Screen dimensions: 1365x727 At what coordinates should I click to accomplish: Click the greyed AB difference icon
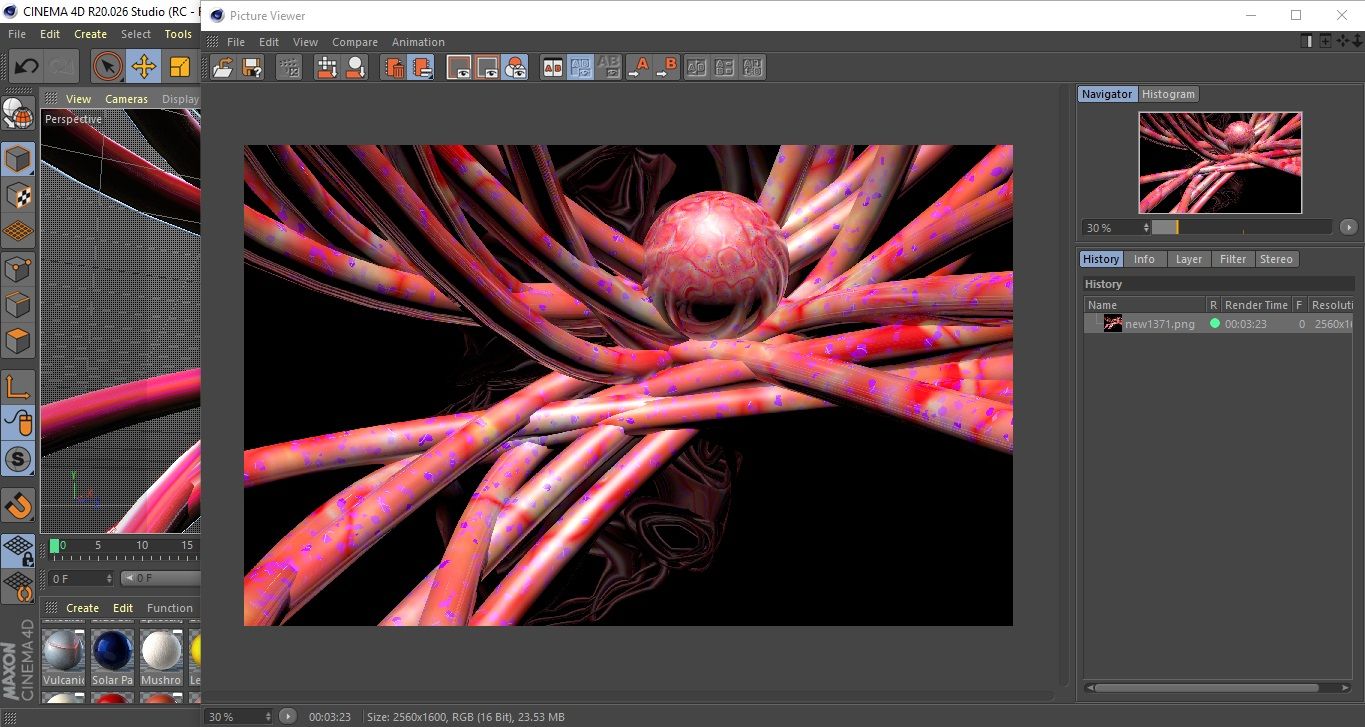click(x=608, y=67)
